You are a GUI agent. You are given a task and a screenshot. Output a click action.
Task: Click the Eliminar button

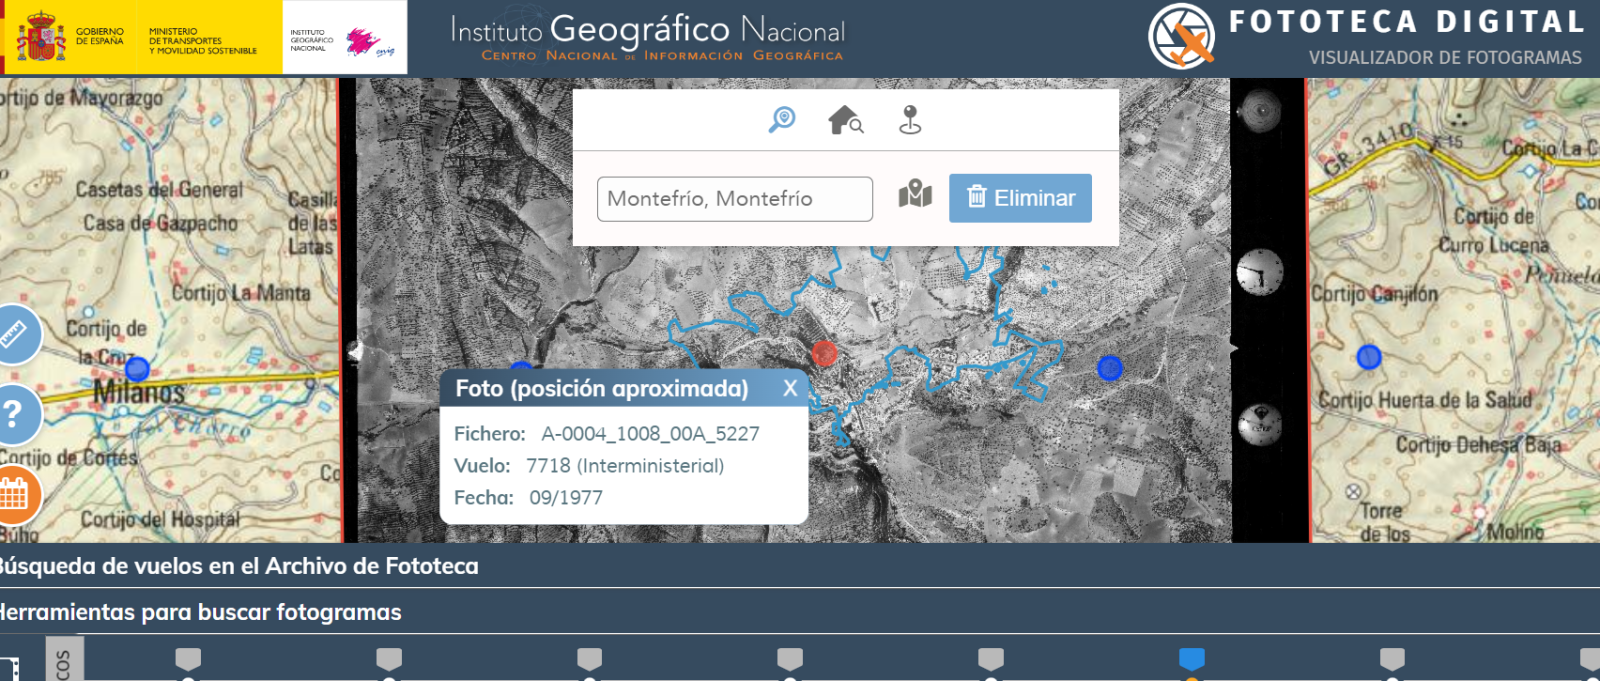pyautogui.click(x=1020, y=198)
